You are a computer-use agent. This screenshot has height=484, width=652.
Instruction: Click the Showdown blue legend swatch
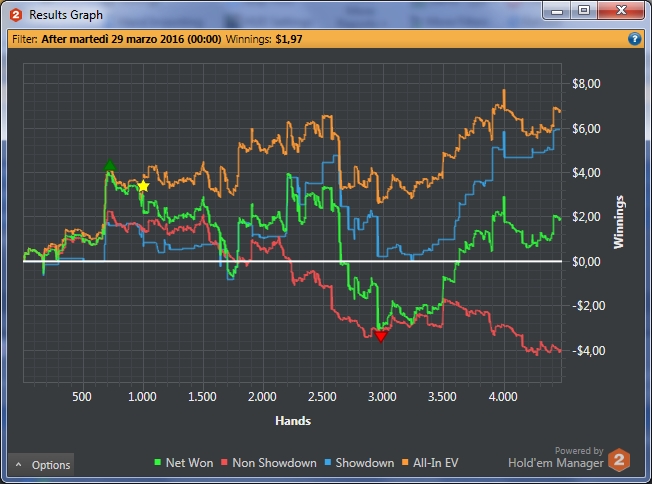click(328, 462)
